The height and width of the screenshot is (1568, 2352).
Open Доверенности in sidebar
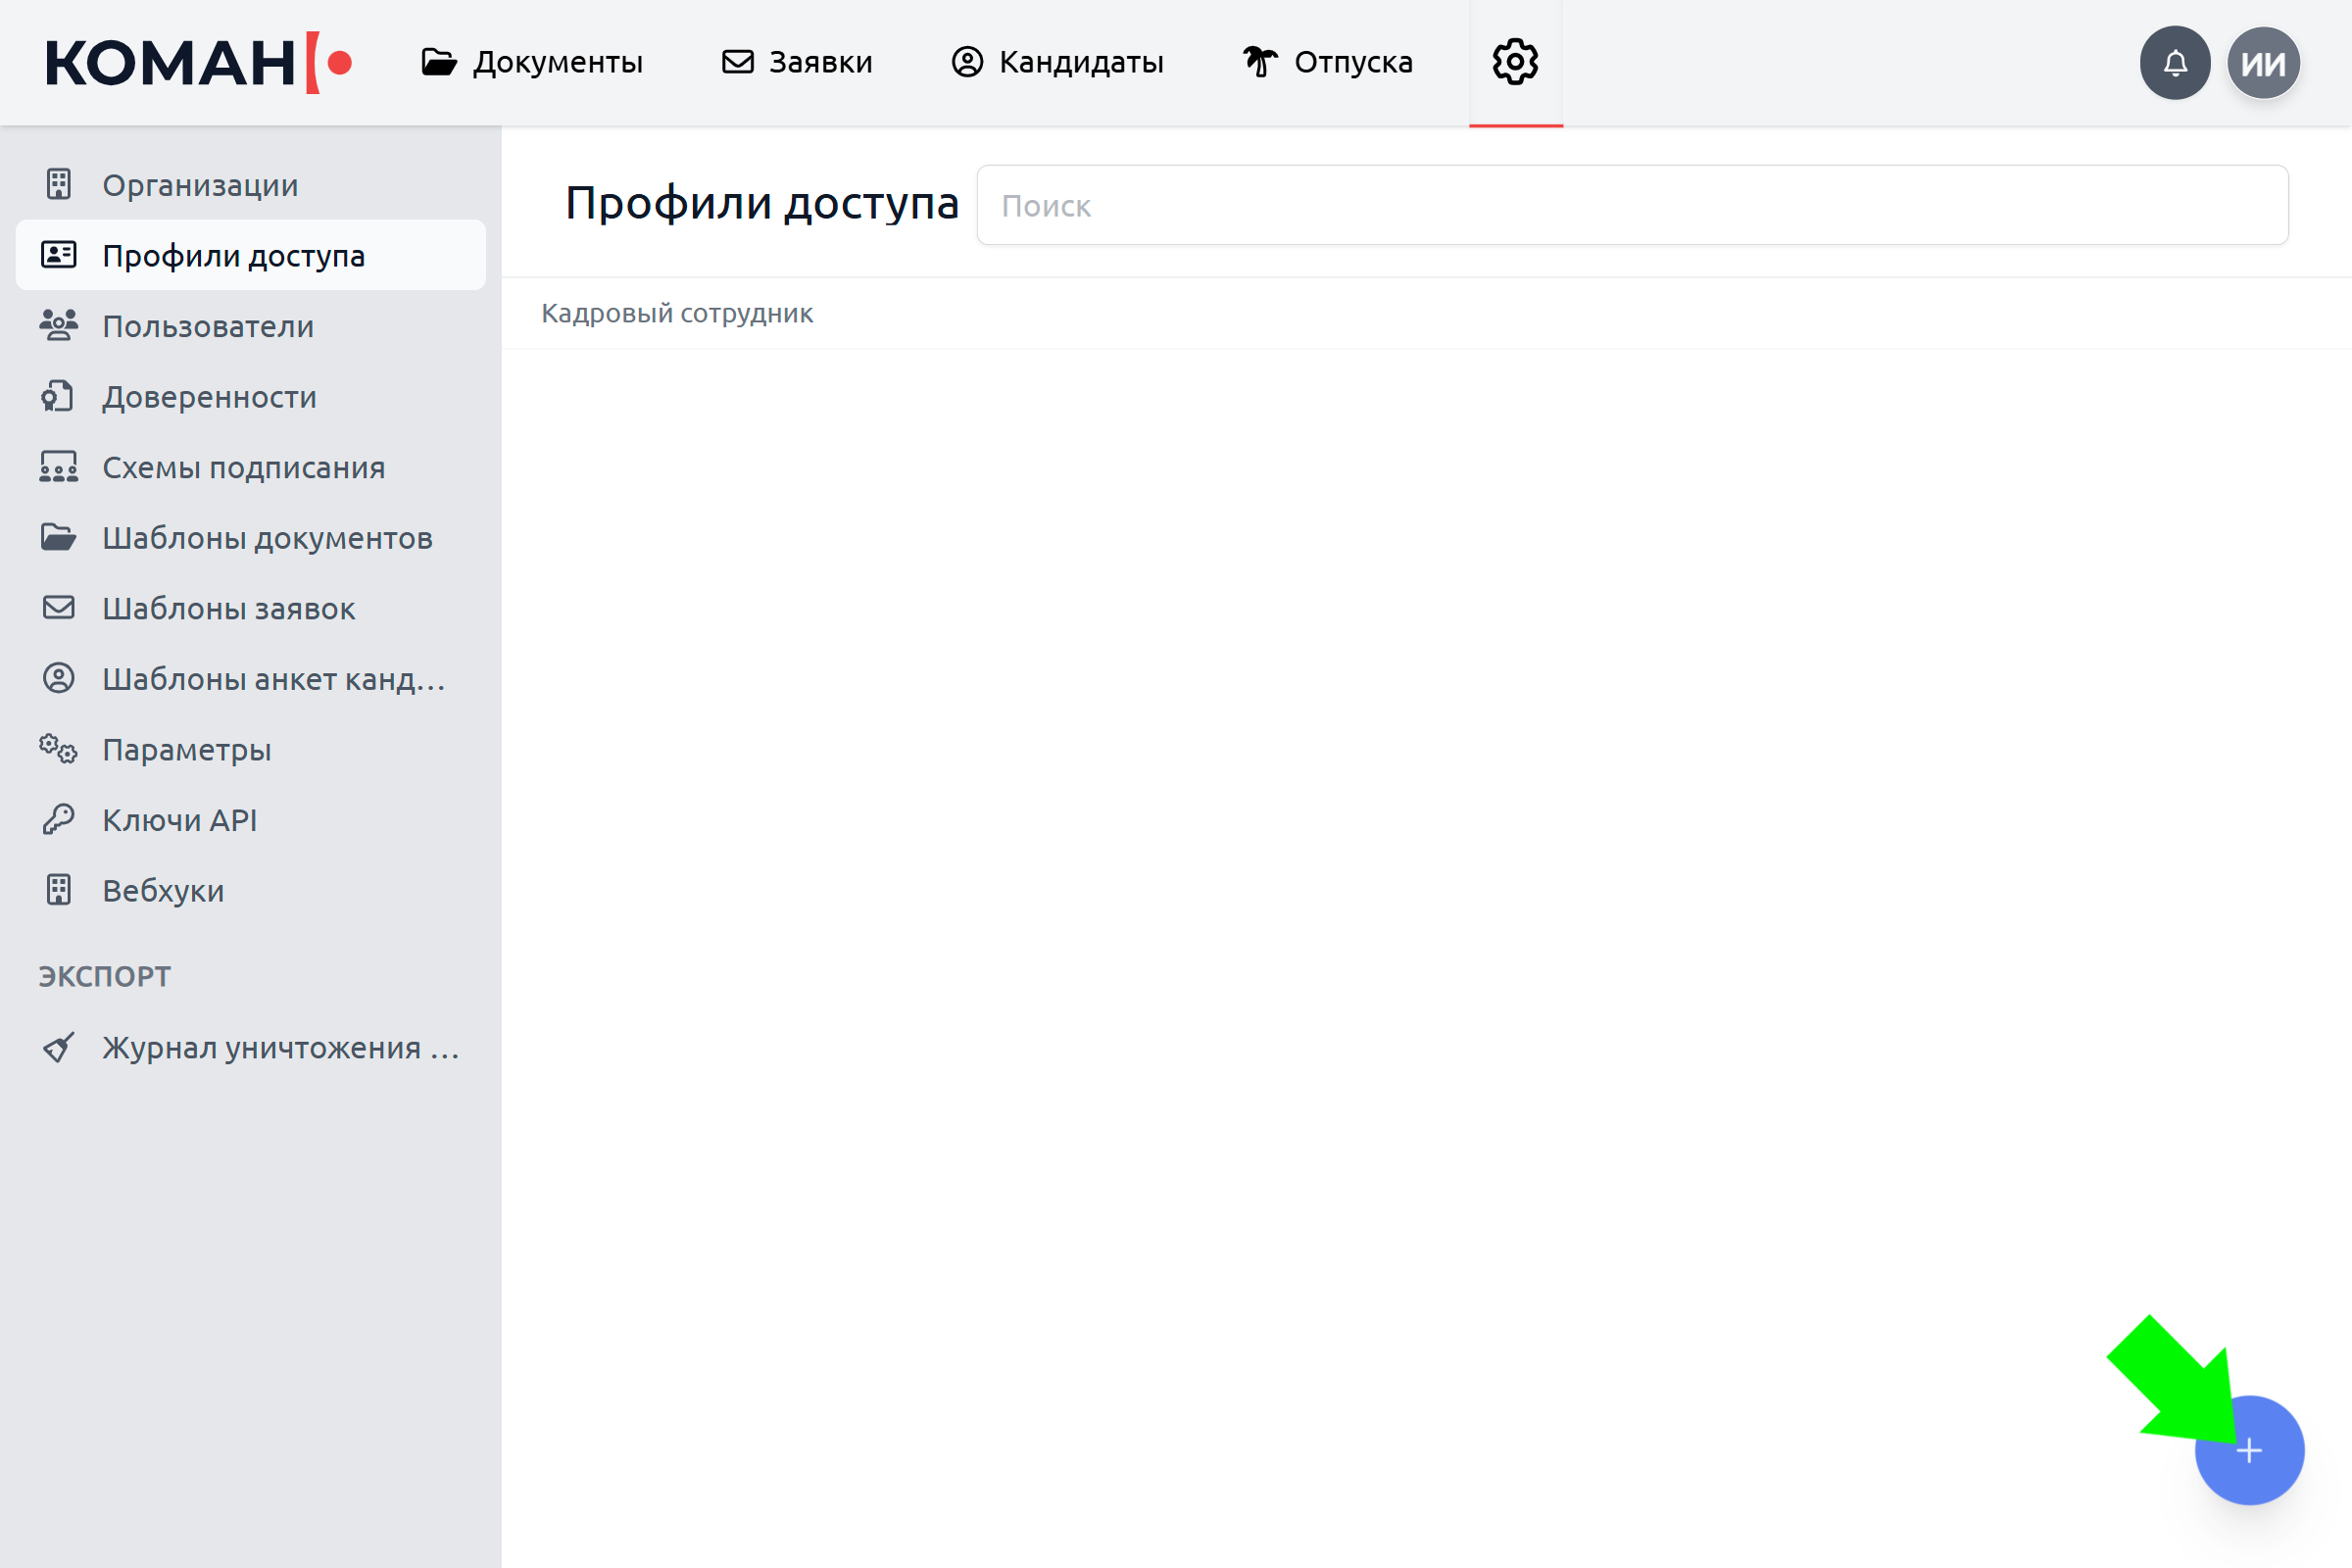click(x=209, y=397)
